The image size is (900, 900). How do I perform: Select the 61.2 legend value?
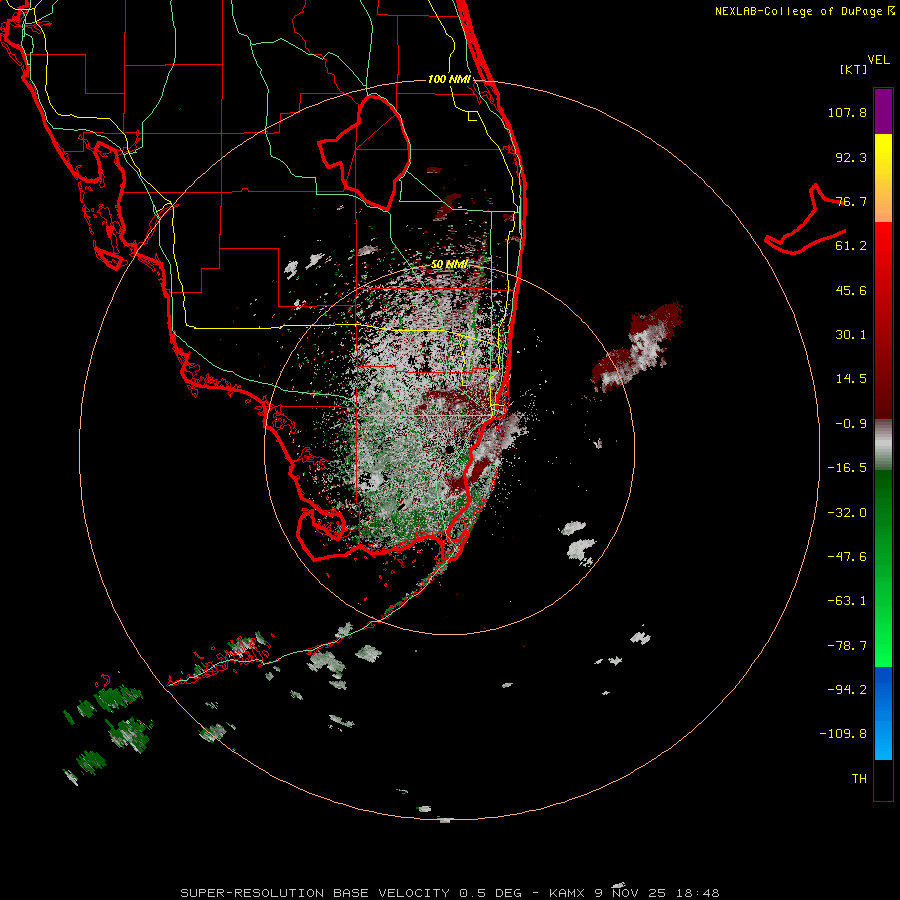(851, 246)
